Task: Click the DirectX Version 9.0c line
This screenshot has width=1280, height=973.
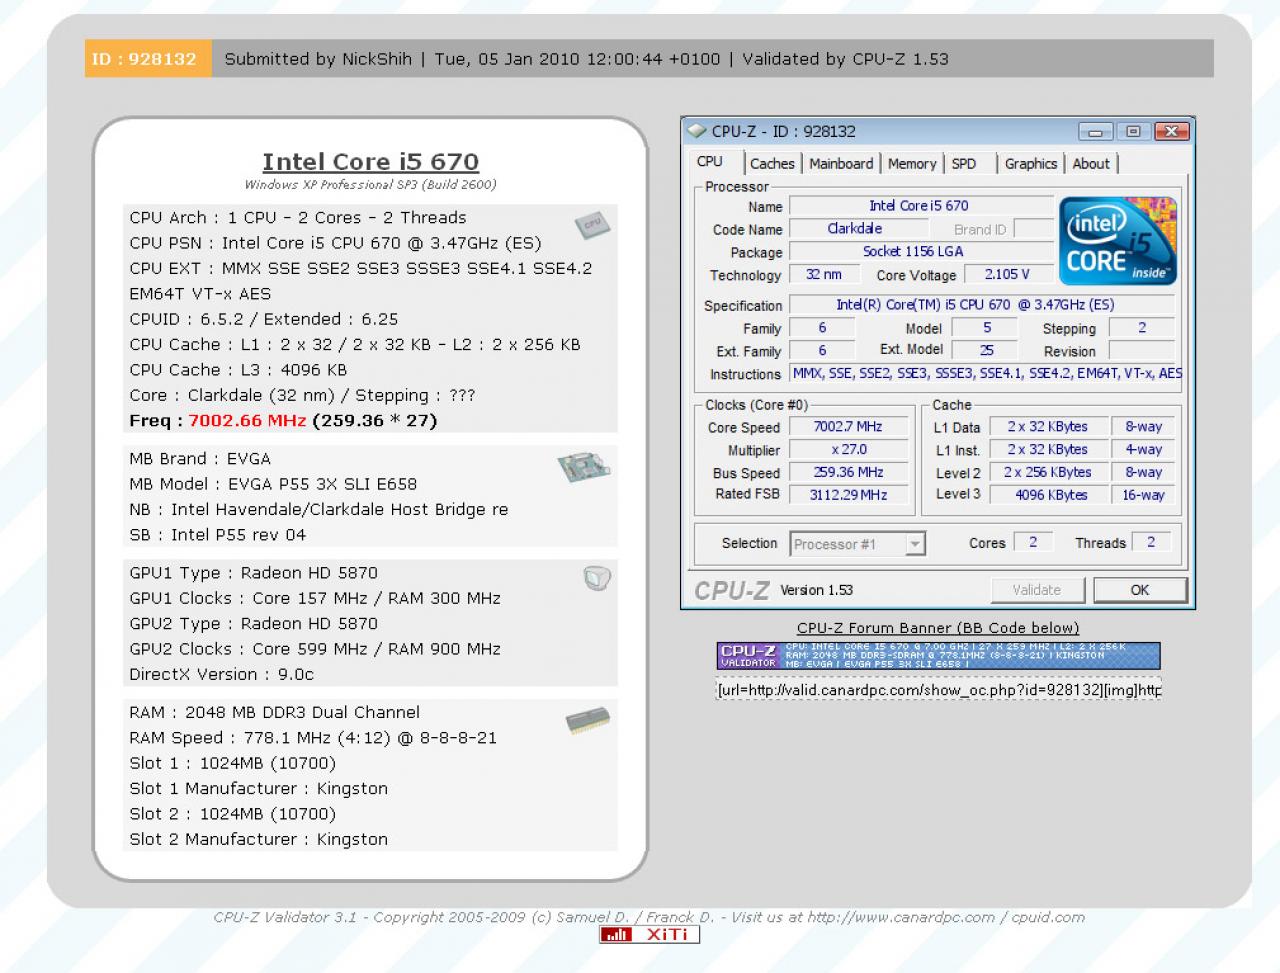Action: point(221,675)
